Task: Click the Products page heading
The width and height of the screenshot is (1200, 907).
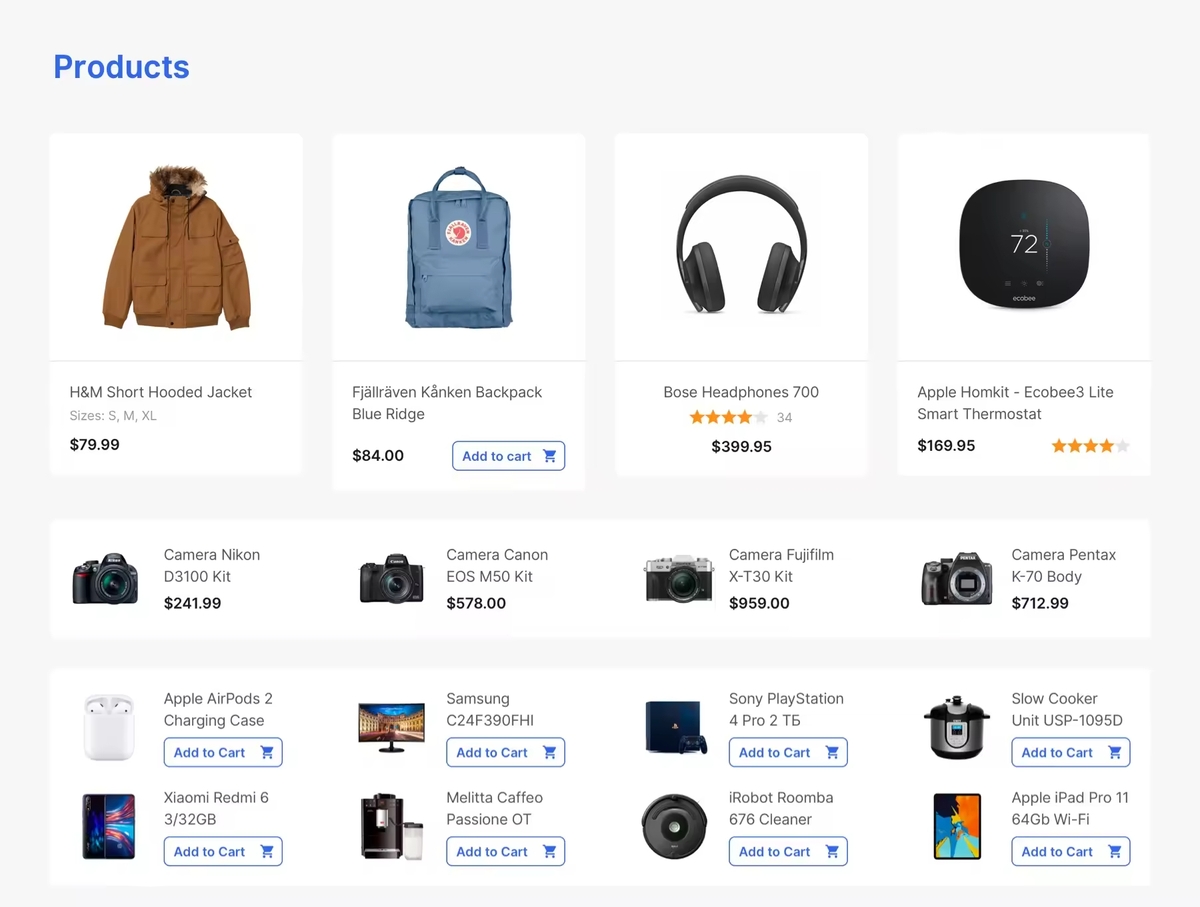Action: coord(121,67)
